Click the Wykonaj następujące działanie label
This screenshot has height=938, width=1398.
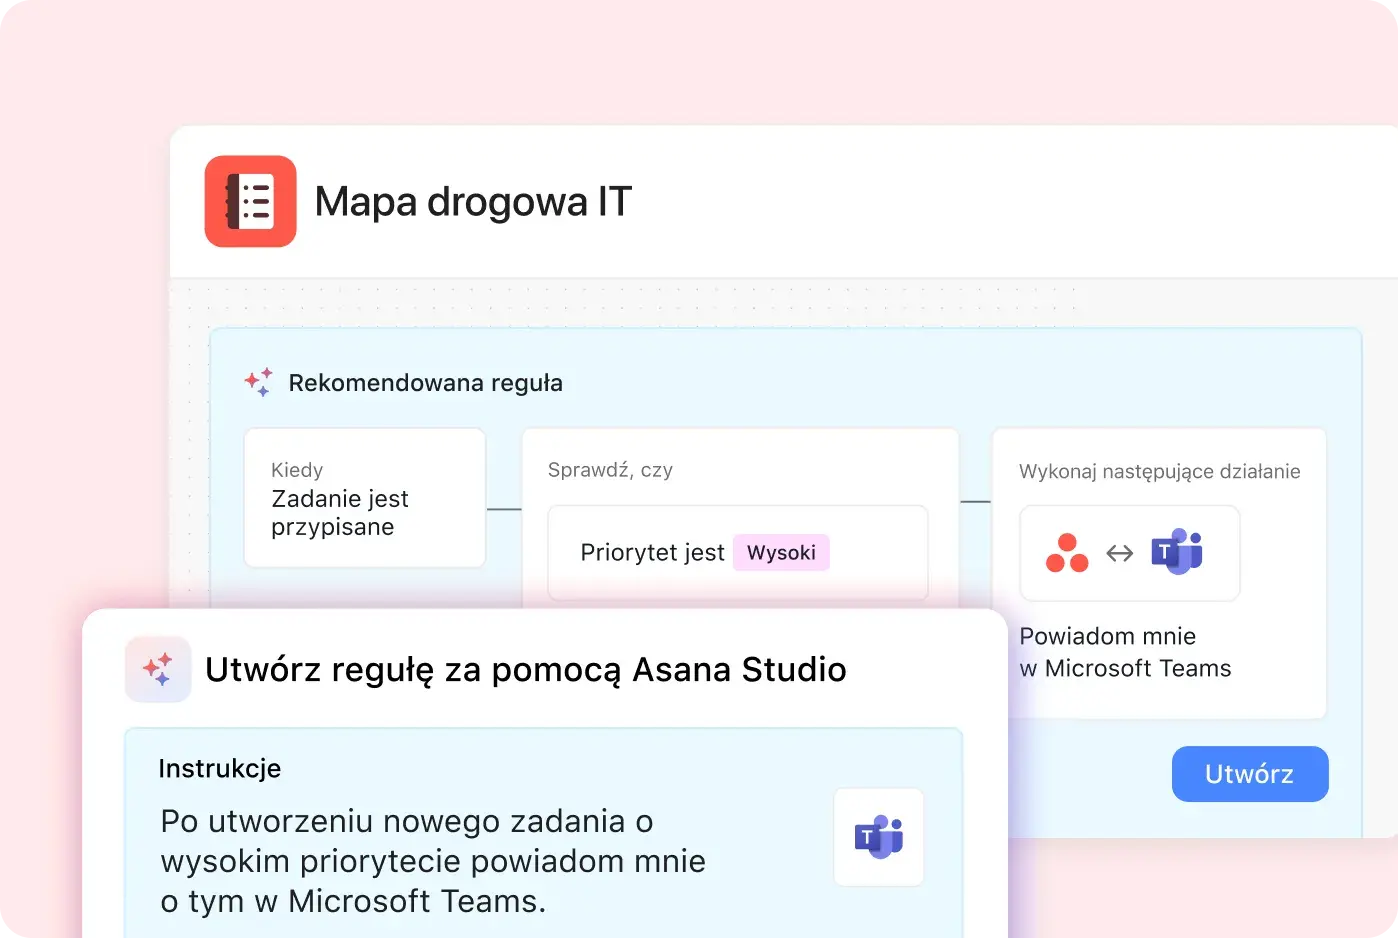coord(1159,471)
